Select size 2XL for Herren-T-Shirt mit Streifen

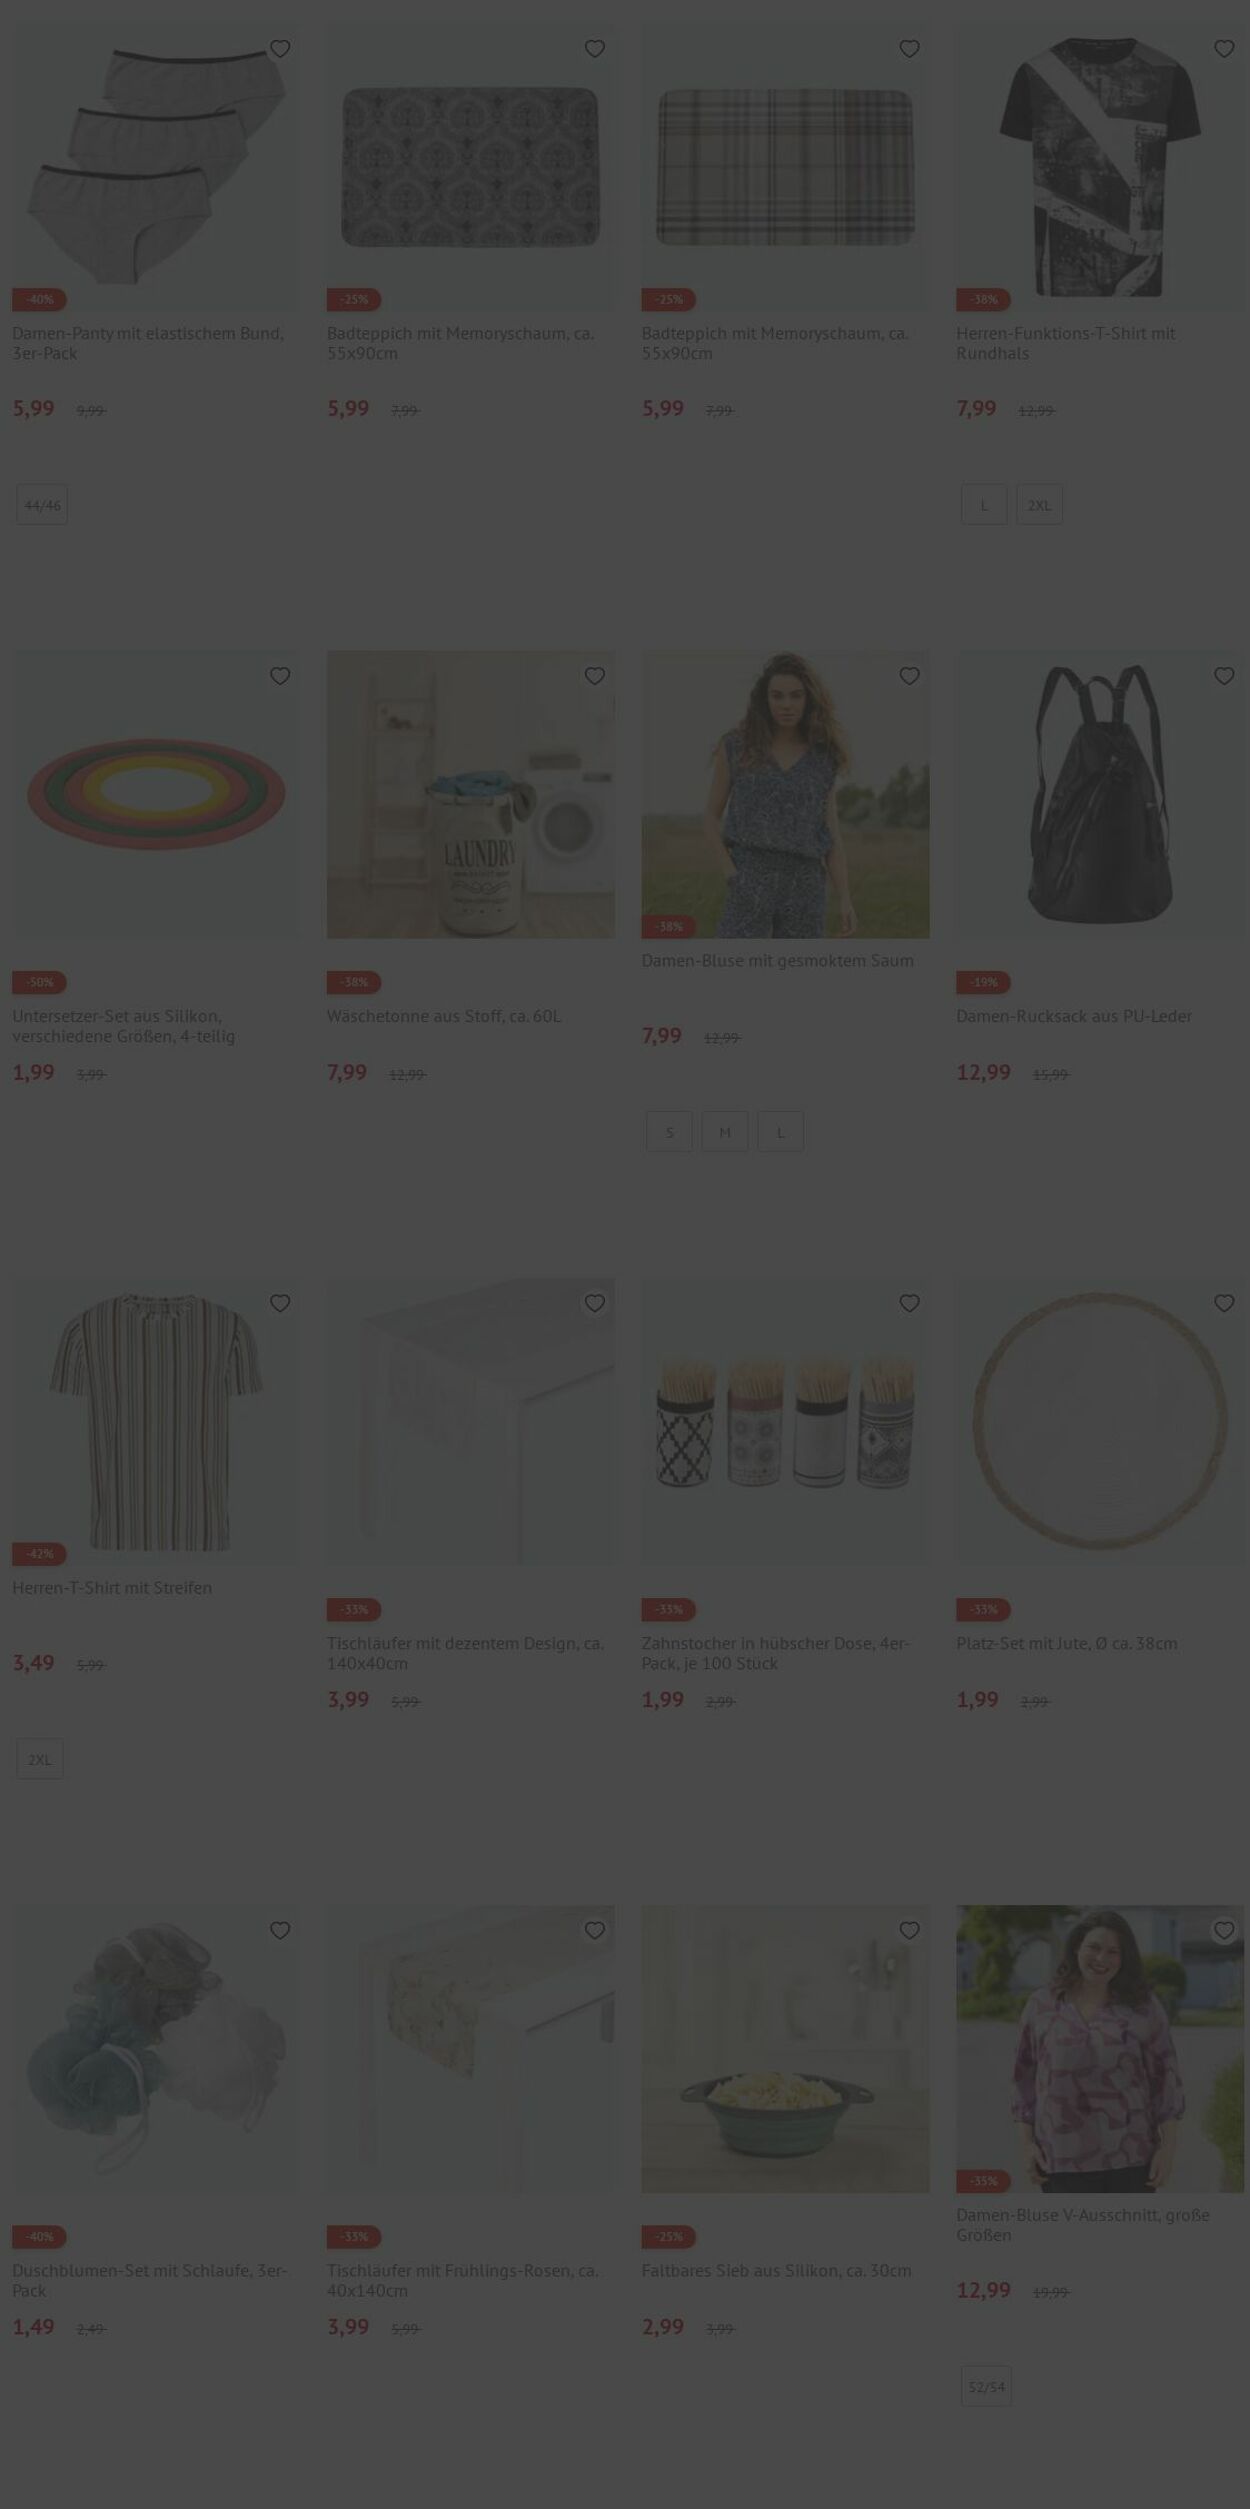(40, 1759)
